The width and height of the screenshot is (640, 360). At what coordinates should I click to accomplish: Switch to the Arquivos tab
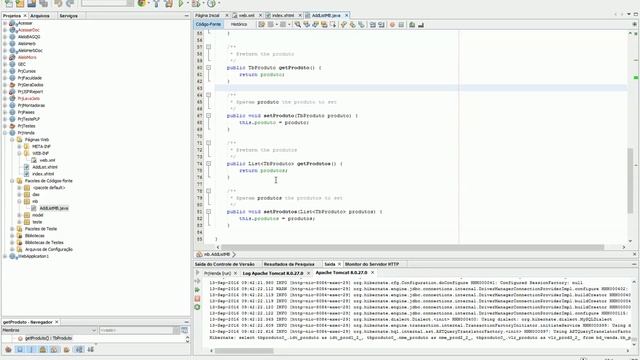[x=40, y=16]
